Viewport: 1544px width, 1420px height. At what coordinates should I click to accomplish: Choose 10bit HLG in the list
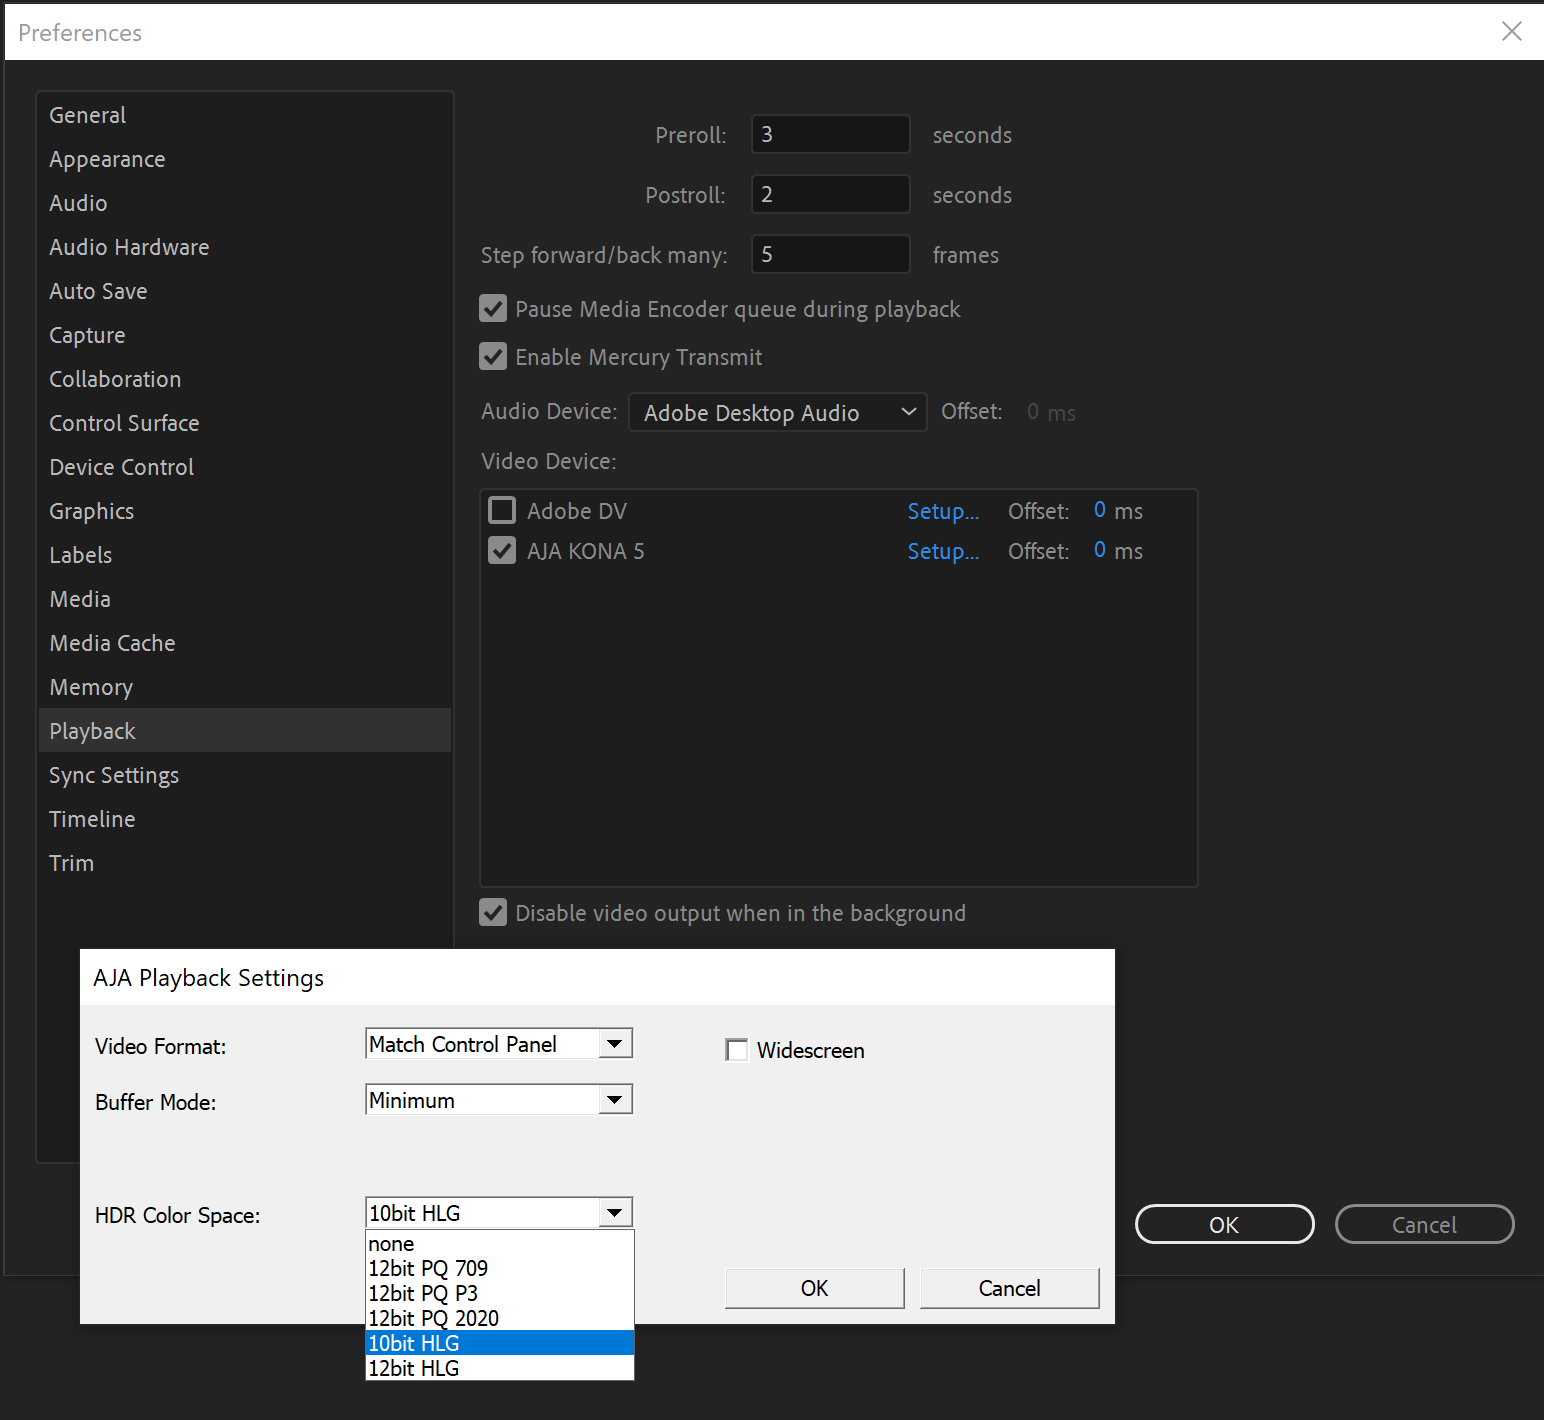point(500,1343)
